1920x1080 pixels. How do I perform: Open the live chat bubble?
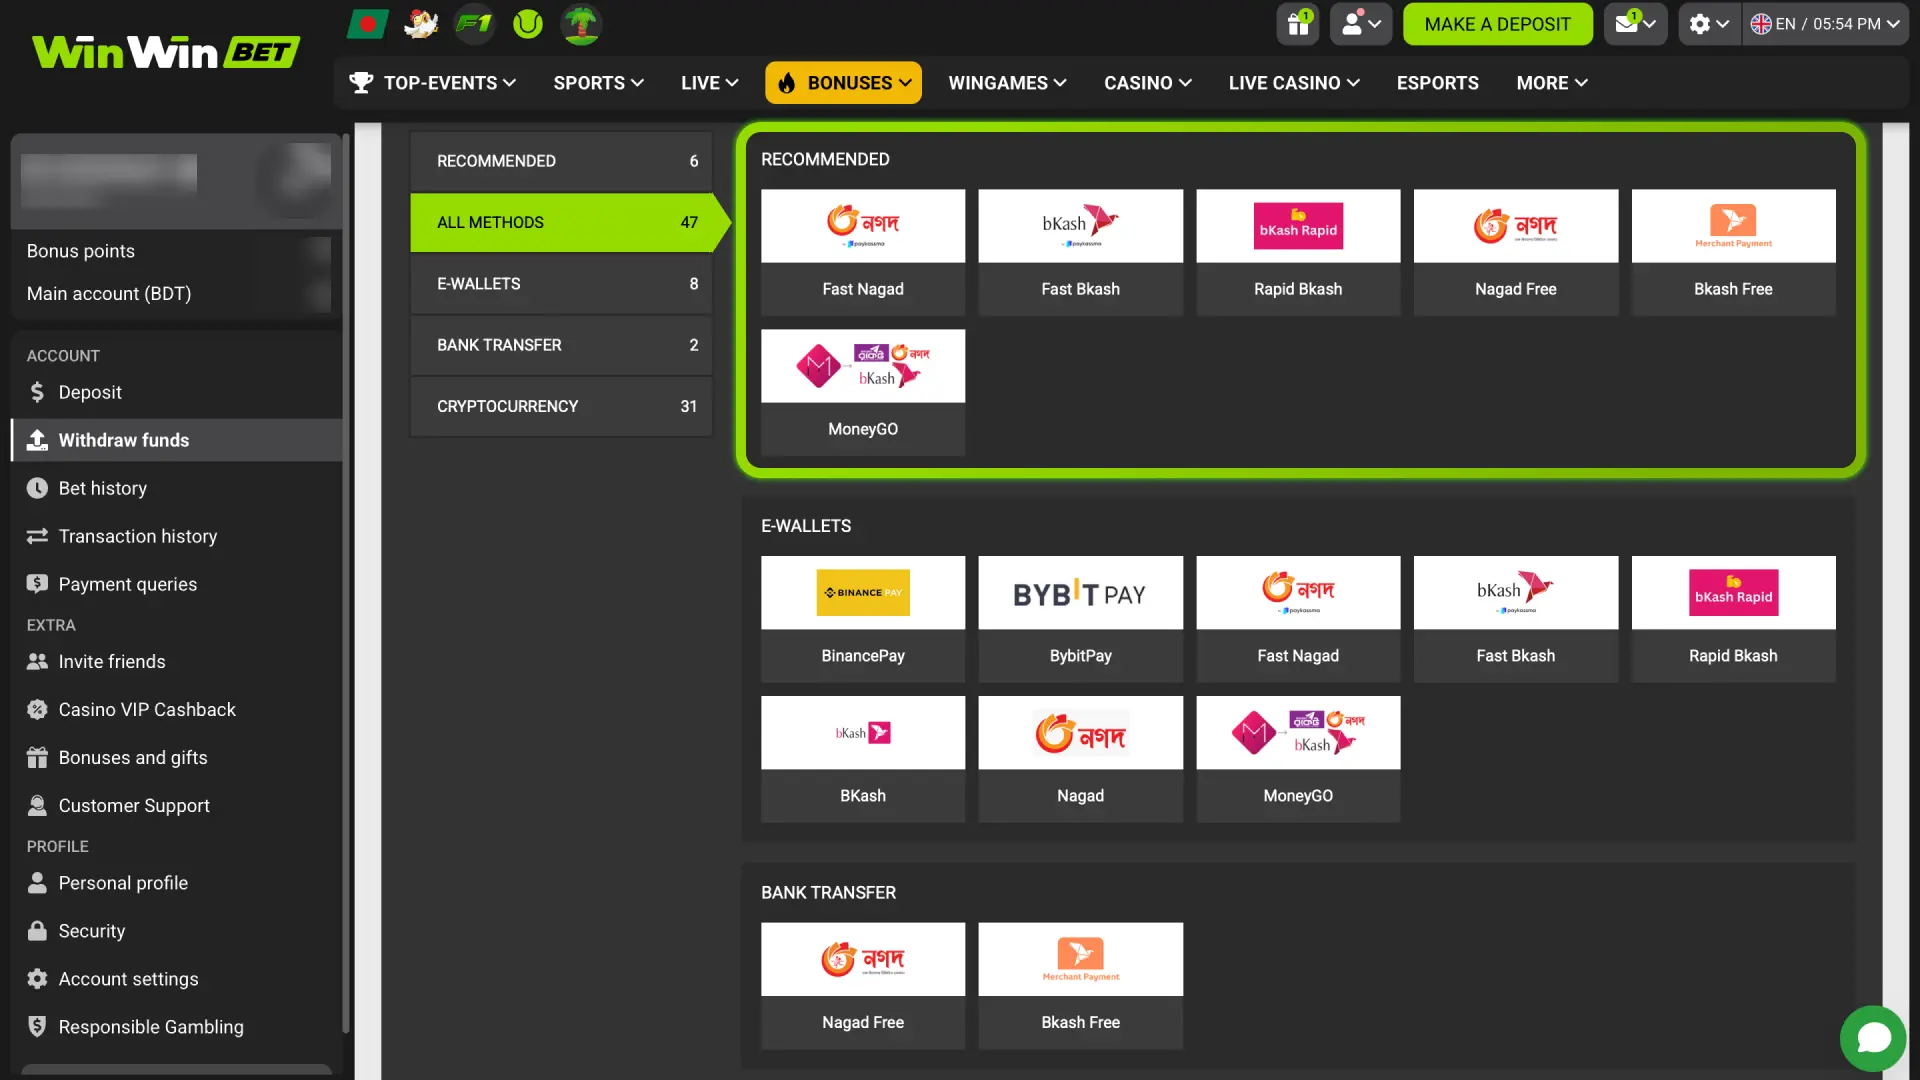pyautogui.click(x=1873, y=1038)
